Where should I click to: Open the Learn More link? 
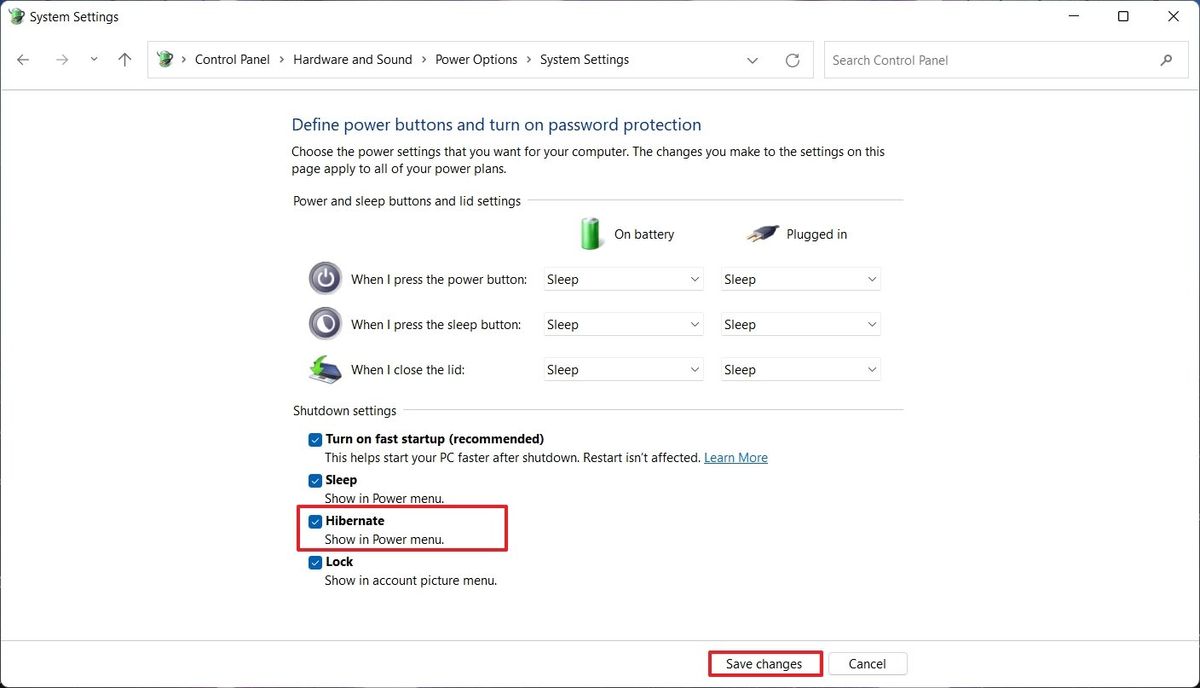[x=735, y=457]
